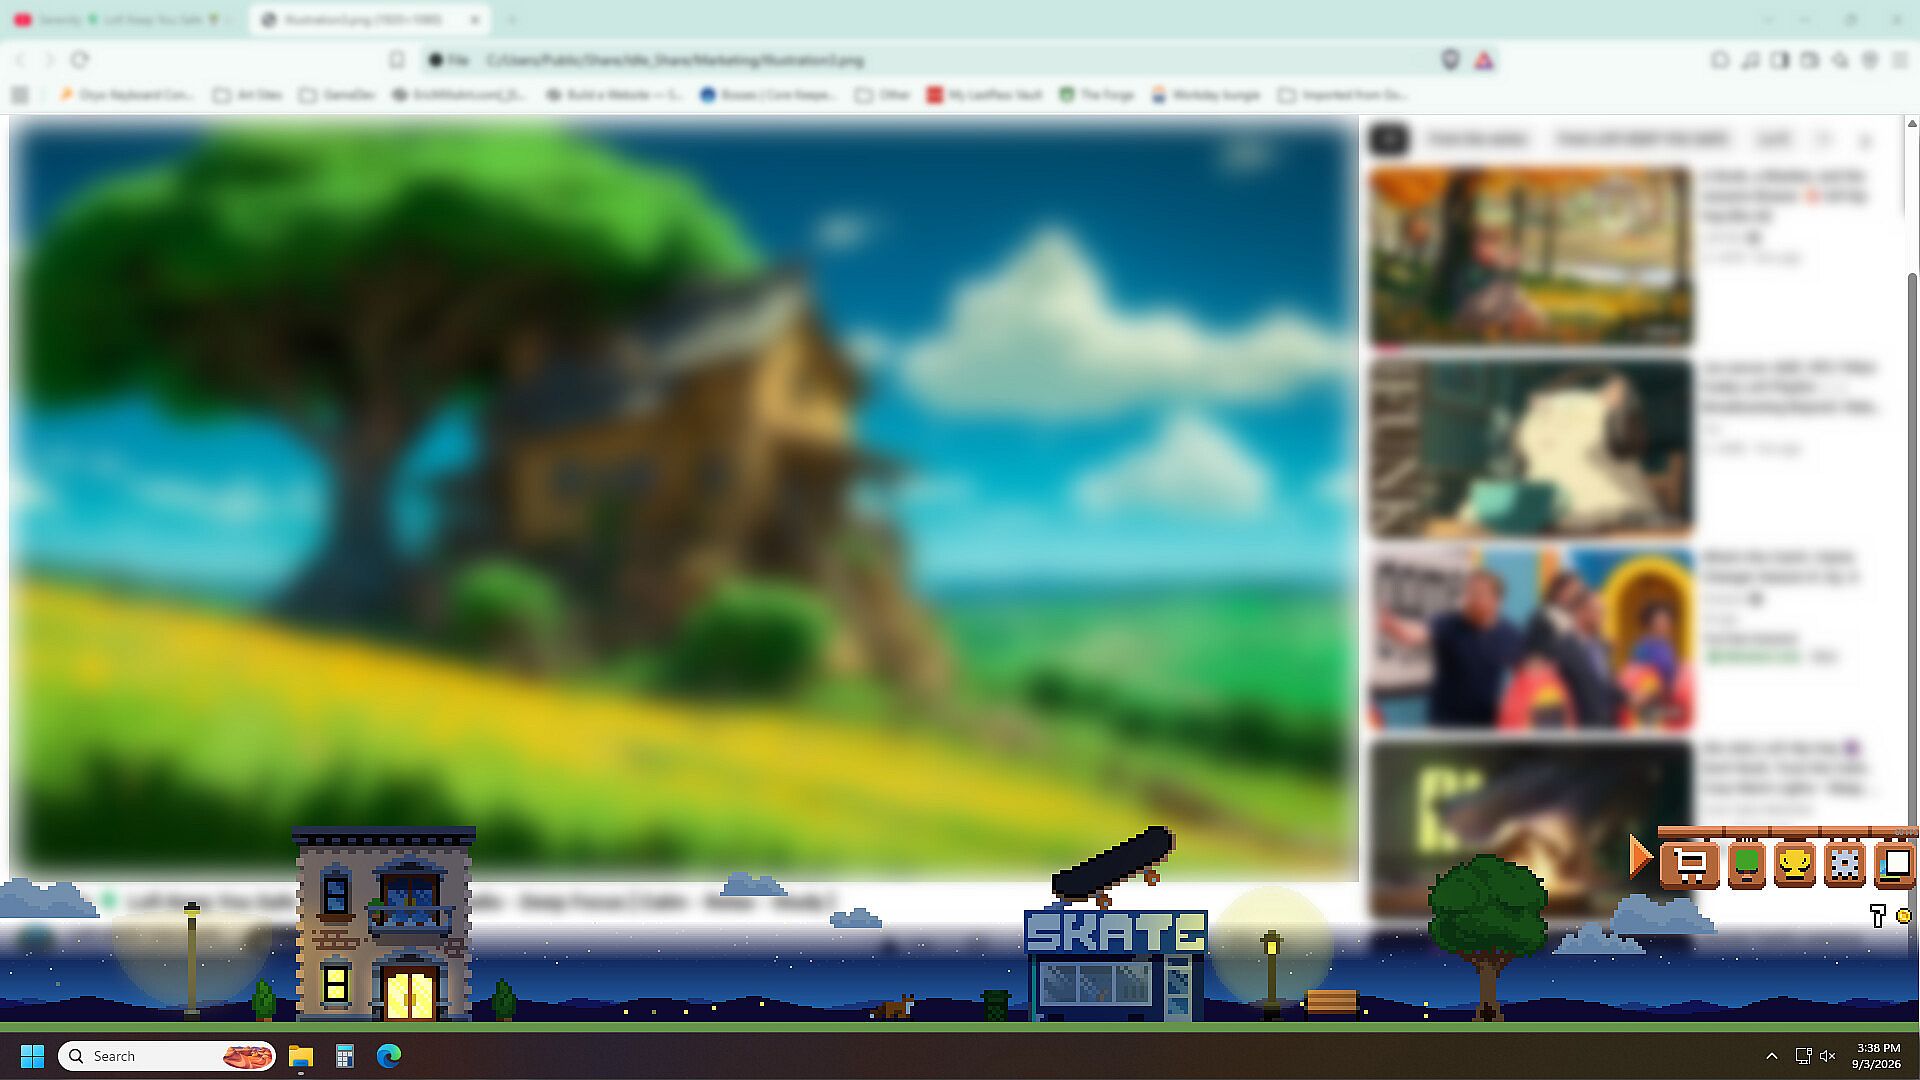Toggle the muted volume tray icon
This screenshot has height=1080, width=1920.
pyautogui.click(x=1828, y=1056)
